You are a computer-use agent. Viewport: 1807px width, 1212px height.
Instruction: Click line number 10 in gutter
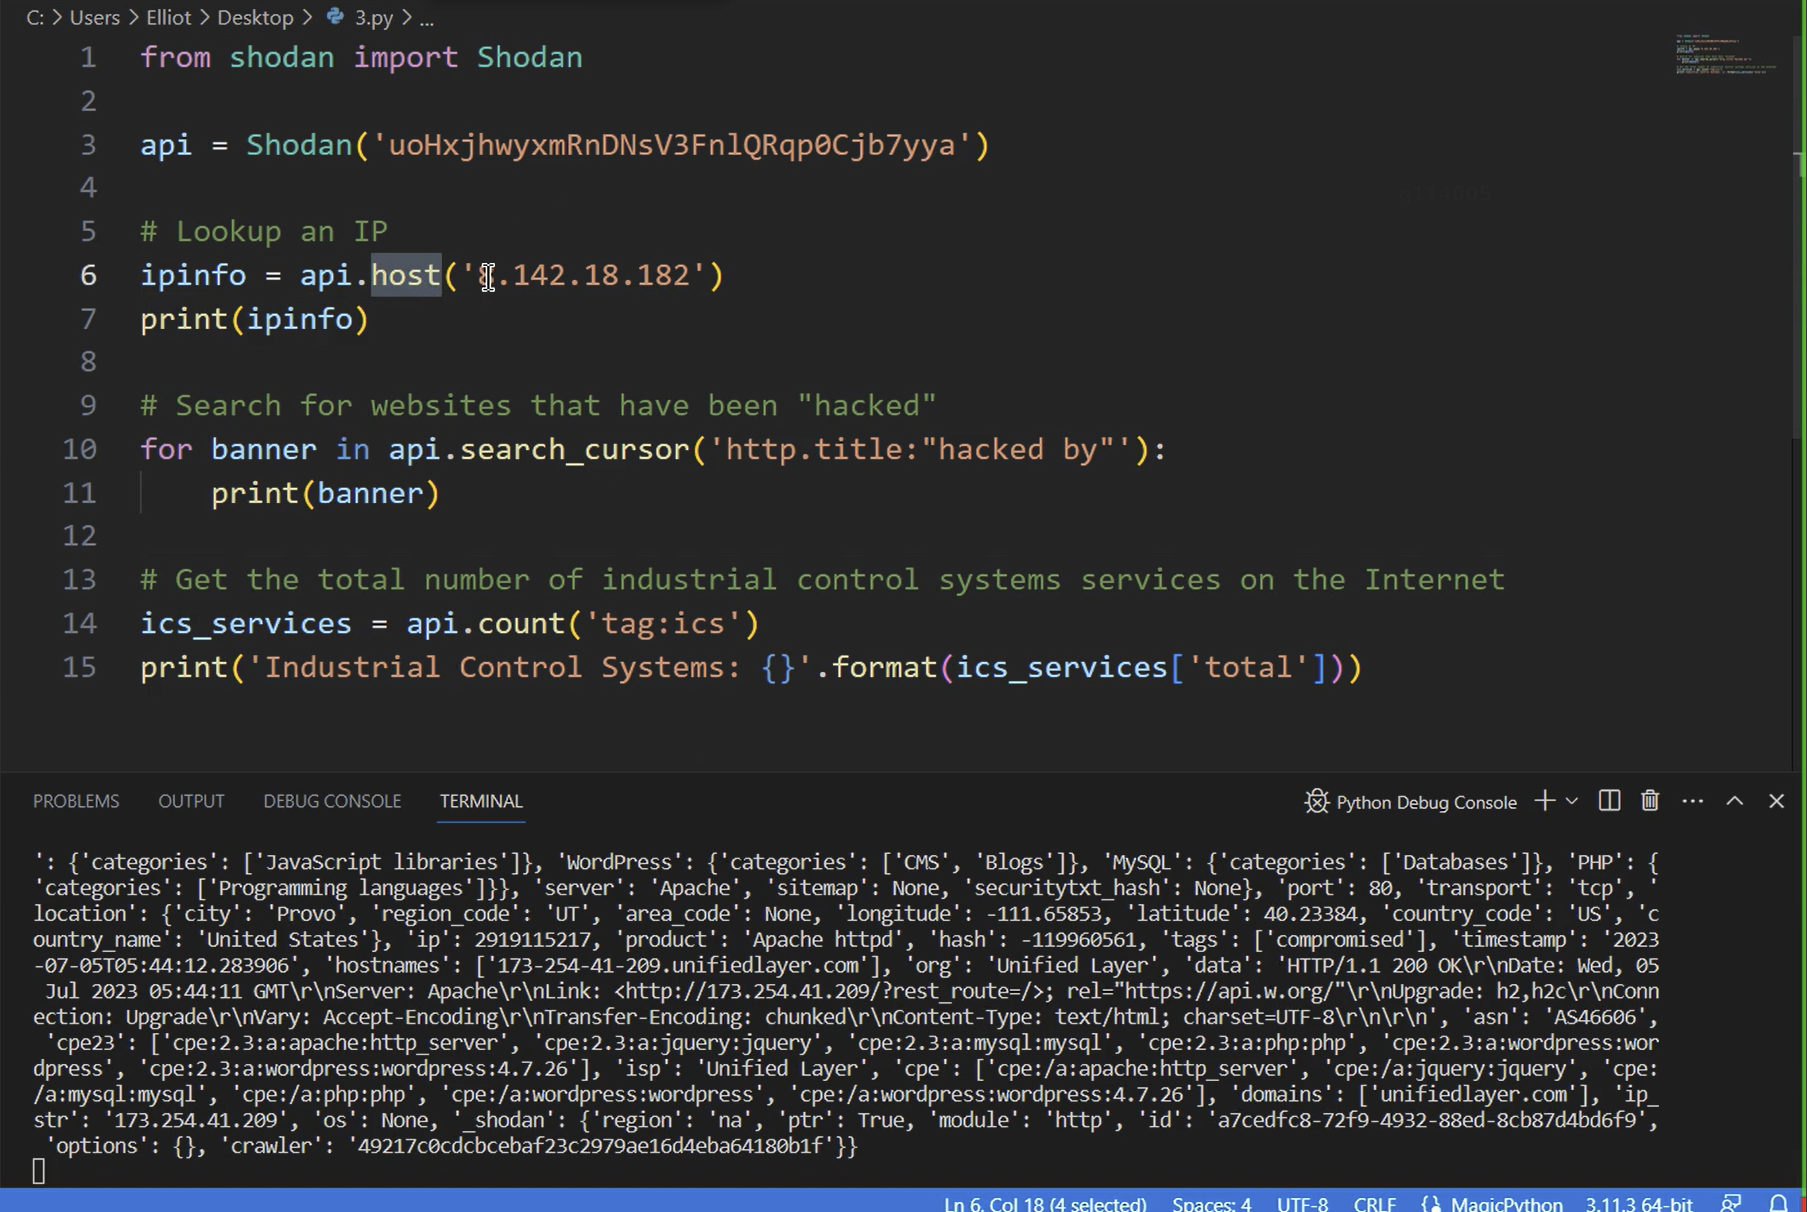(80, 449)
